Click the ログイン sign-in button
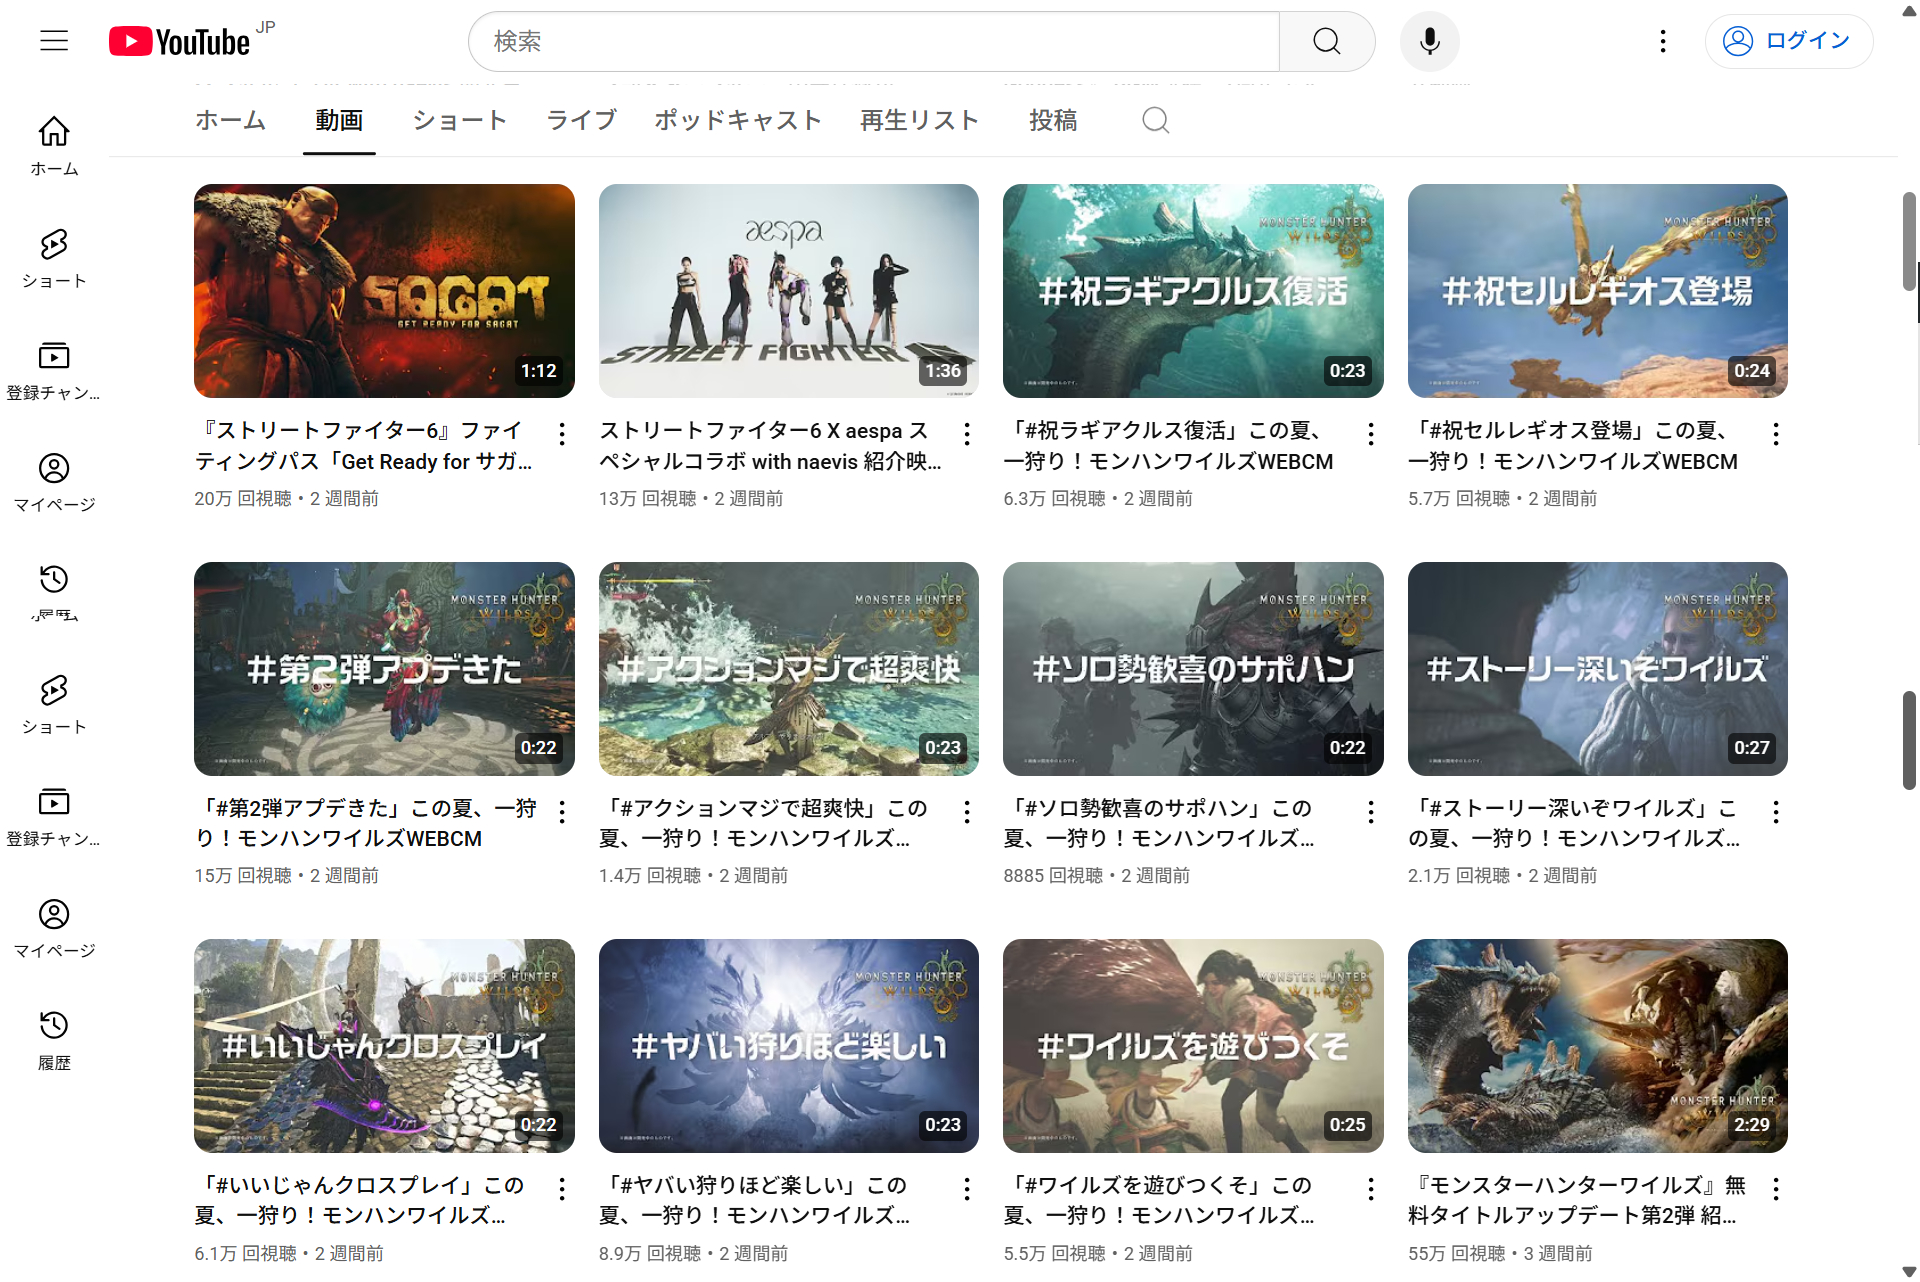Screen dimensions: 1920x1282 [1788, 41]
